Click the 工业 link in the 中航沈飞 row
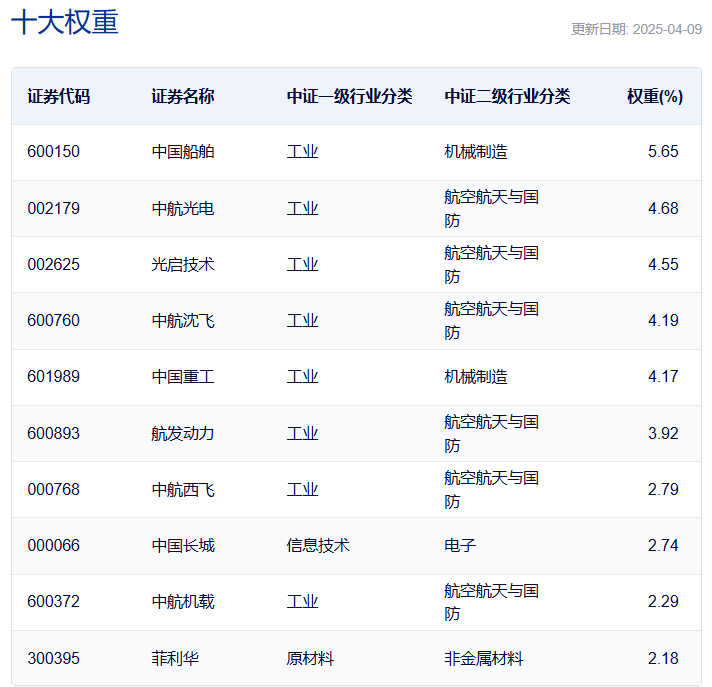The width and height of the screenshot is (712, 687). tap(302, 321)
